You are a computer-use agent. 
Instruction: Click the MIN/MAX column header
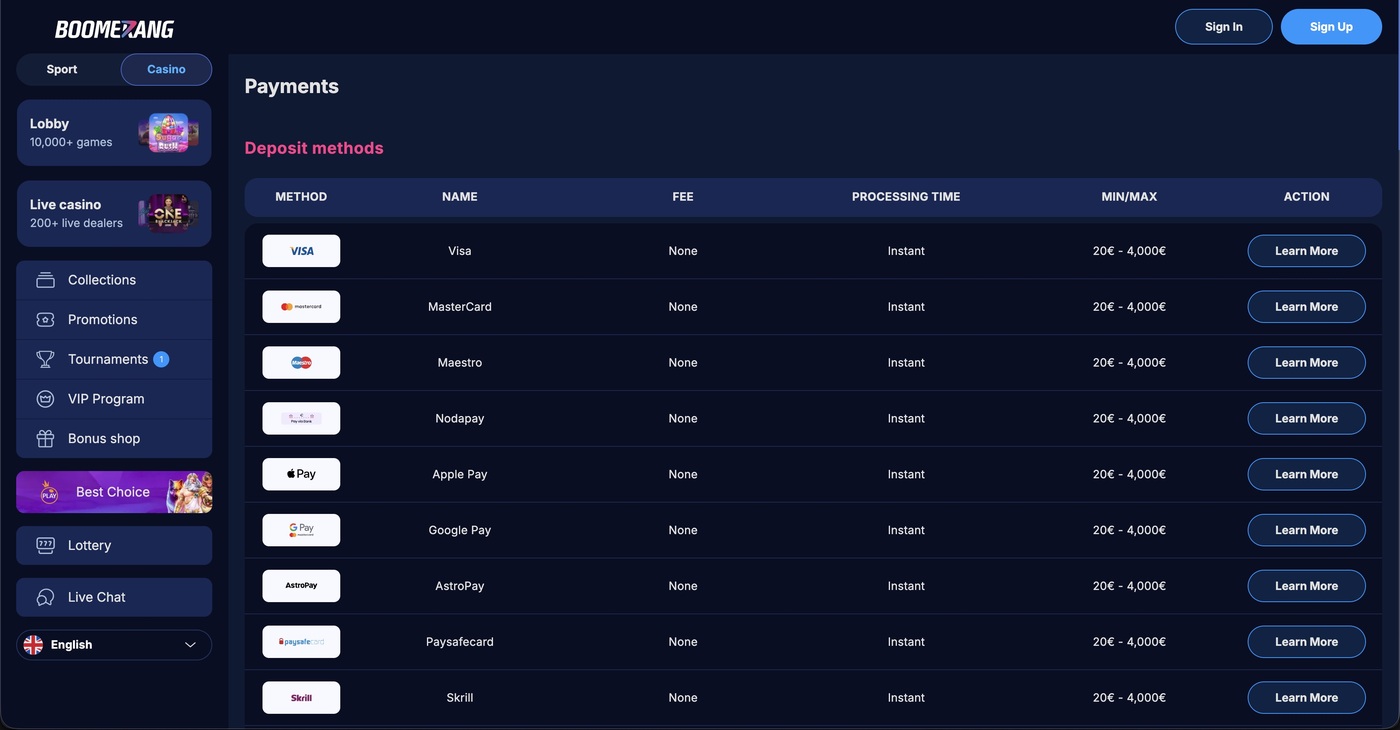pyautogui.click(x=1129, y=197)
